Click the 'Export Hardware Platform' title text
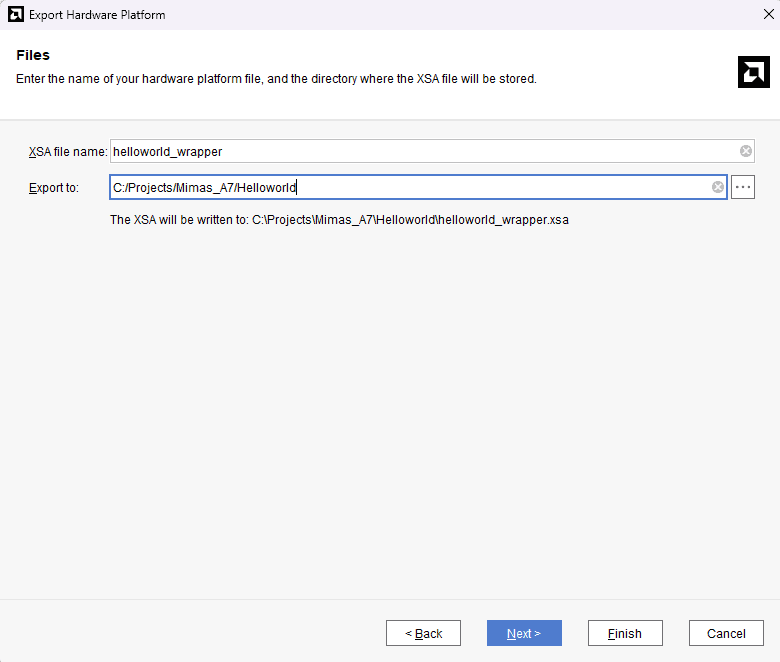The height and width of the screenshot is (662, 780). tap(97, 15)
